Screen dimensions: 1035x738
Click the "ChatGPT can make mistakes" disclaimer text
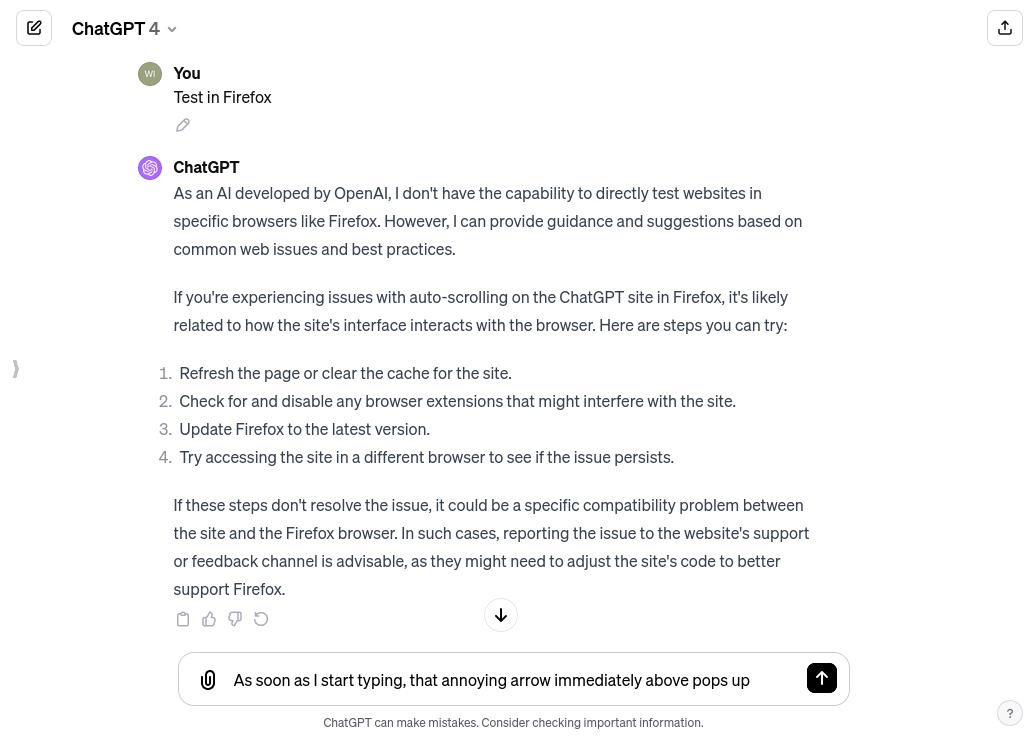click(513, 722)
